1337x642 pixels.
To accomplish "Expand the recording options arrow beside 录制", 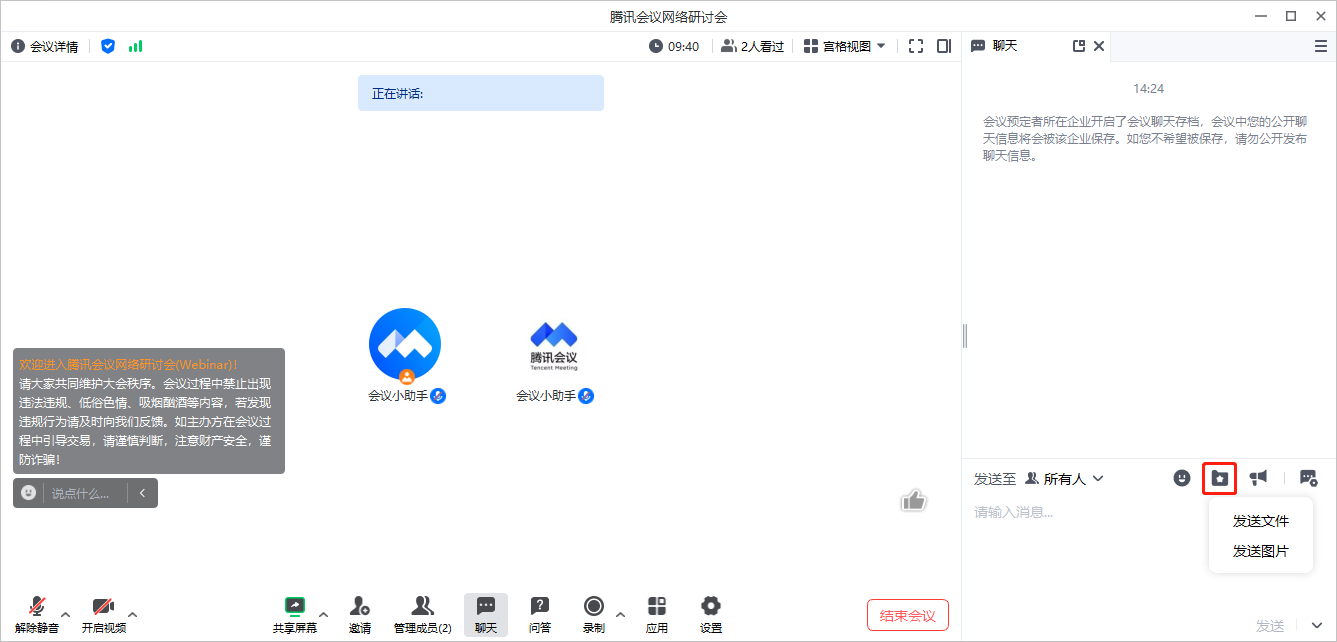I will [620, 614].
